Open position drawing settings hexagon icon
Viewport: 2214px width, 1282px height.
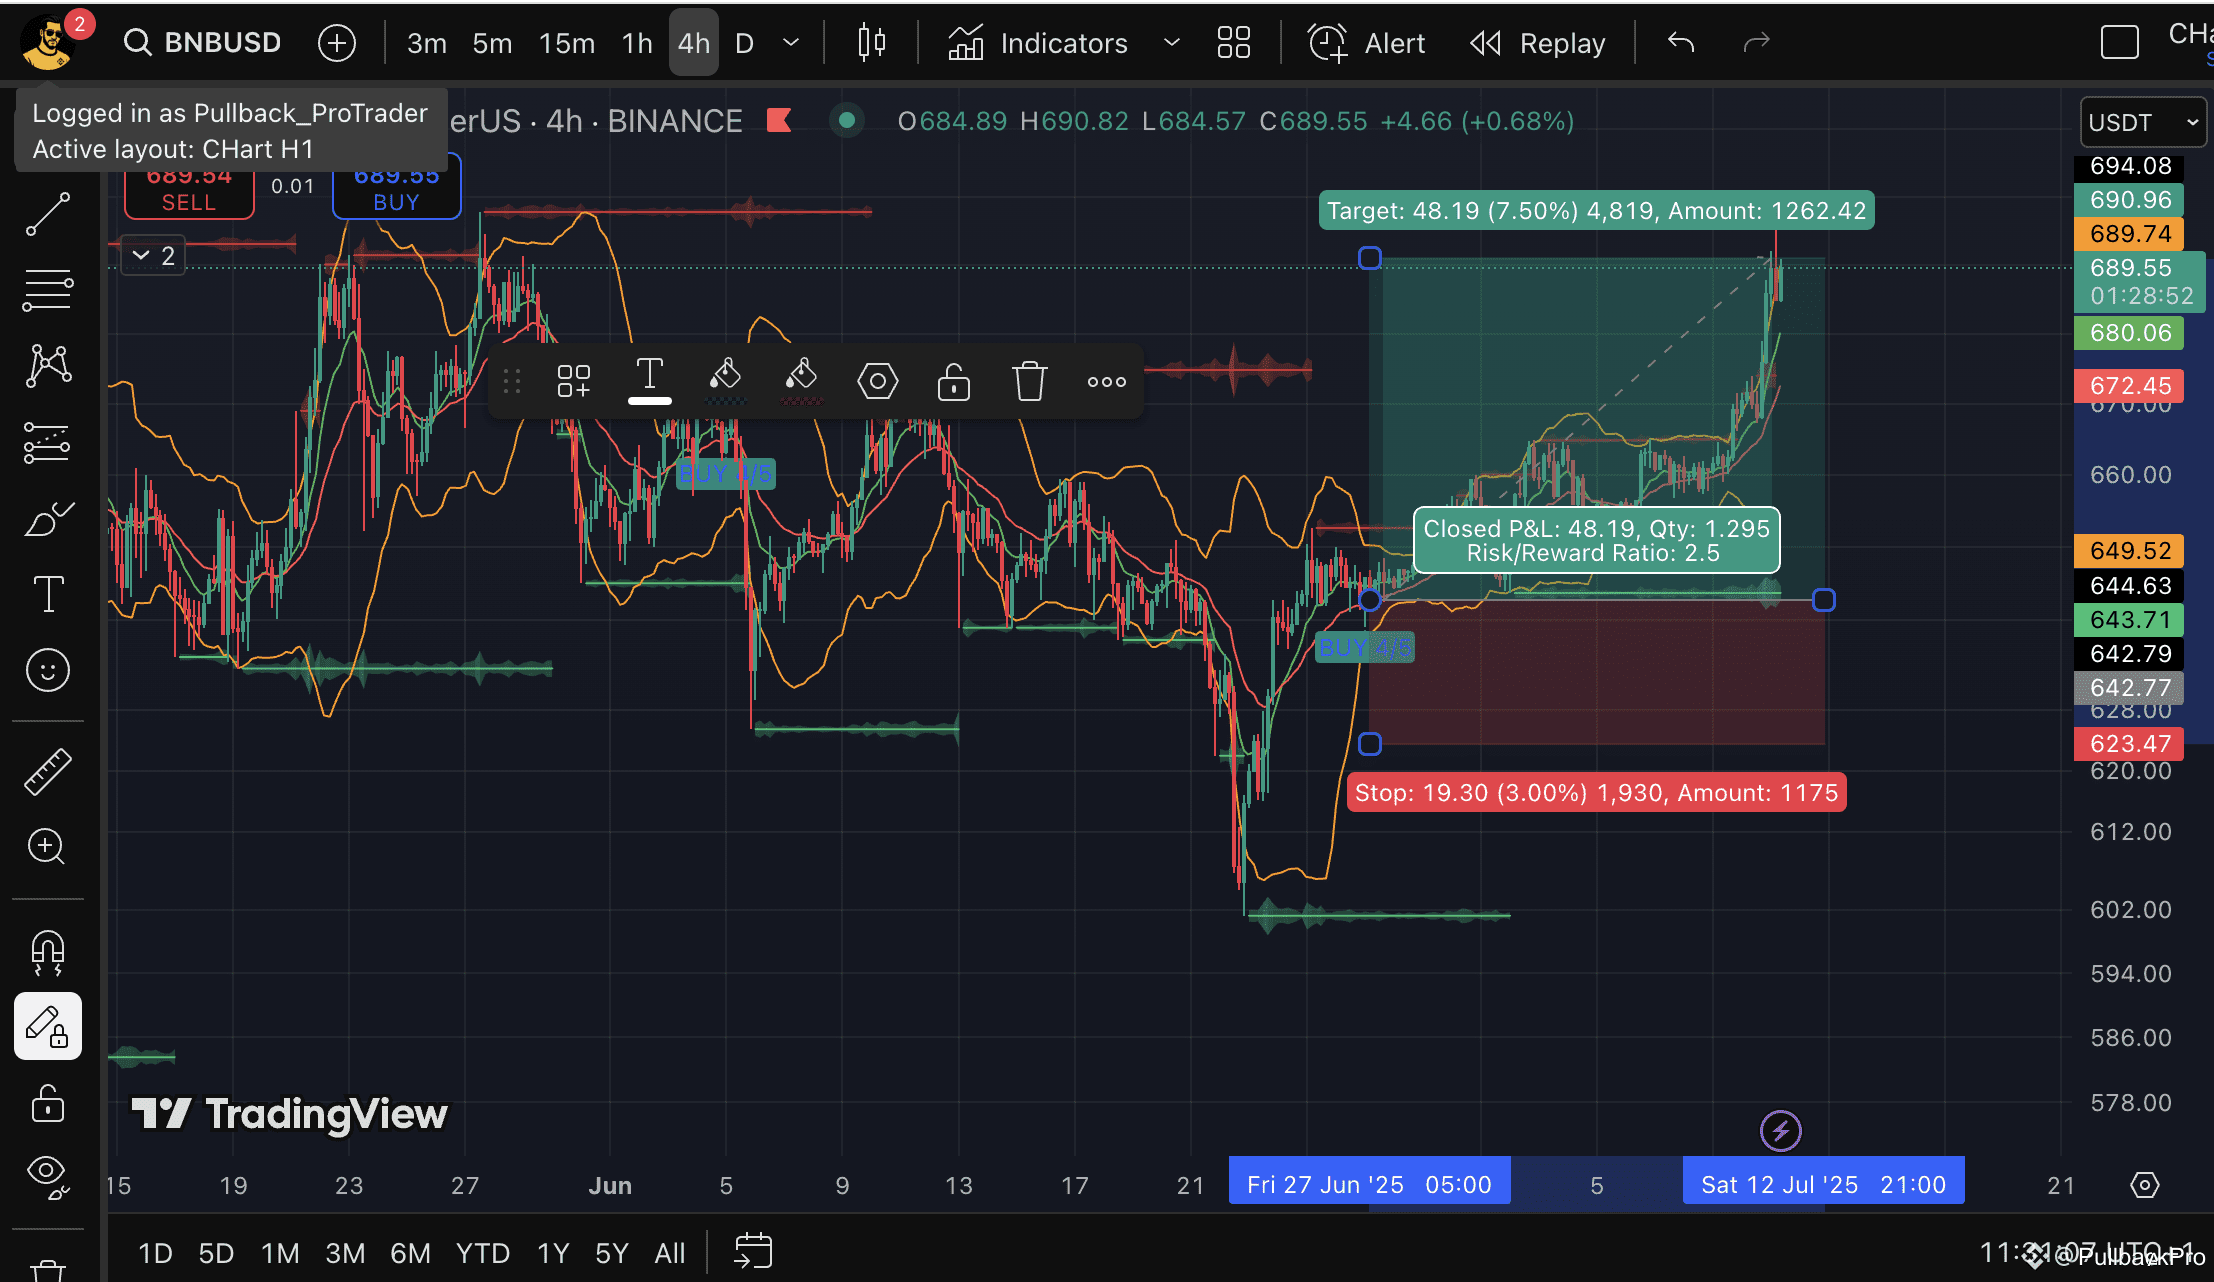pos(878,381)
